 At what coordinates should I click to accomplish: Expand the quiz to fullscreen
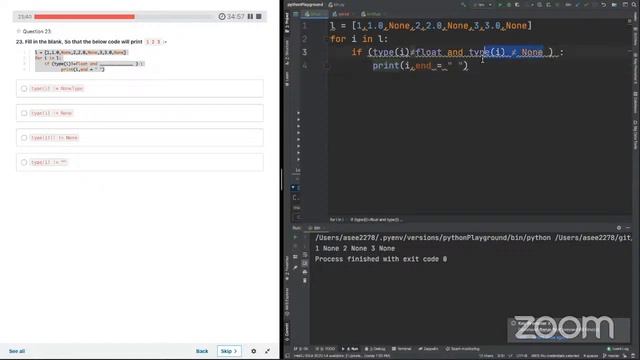point(267,351)
